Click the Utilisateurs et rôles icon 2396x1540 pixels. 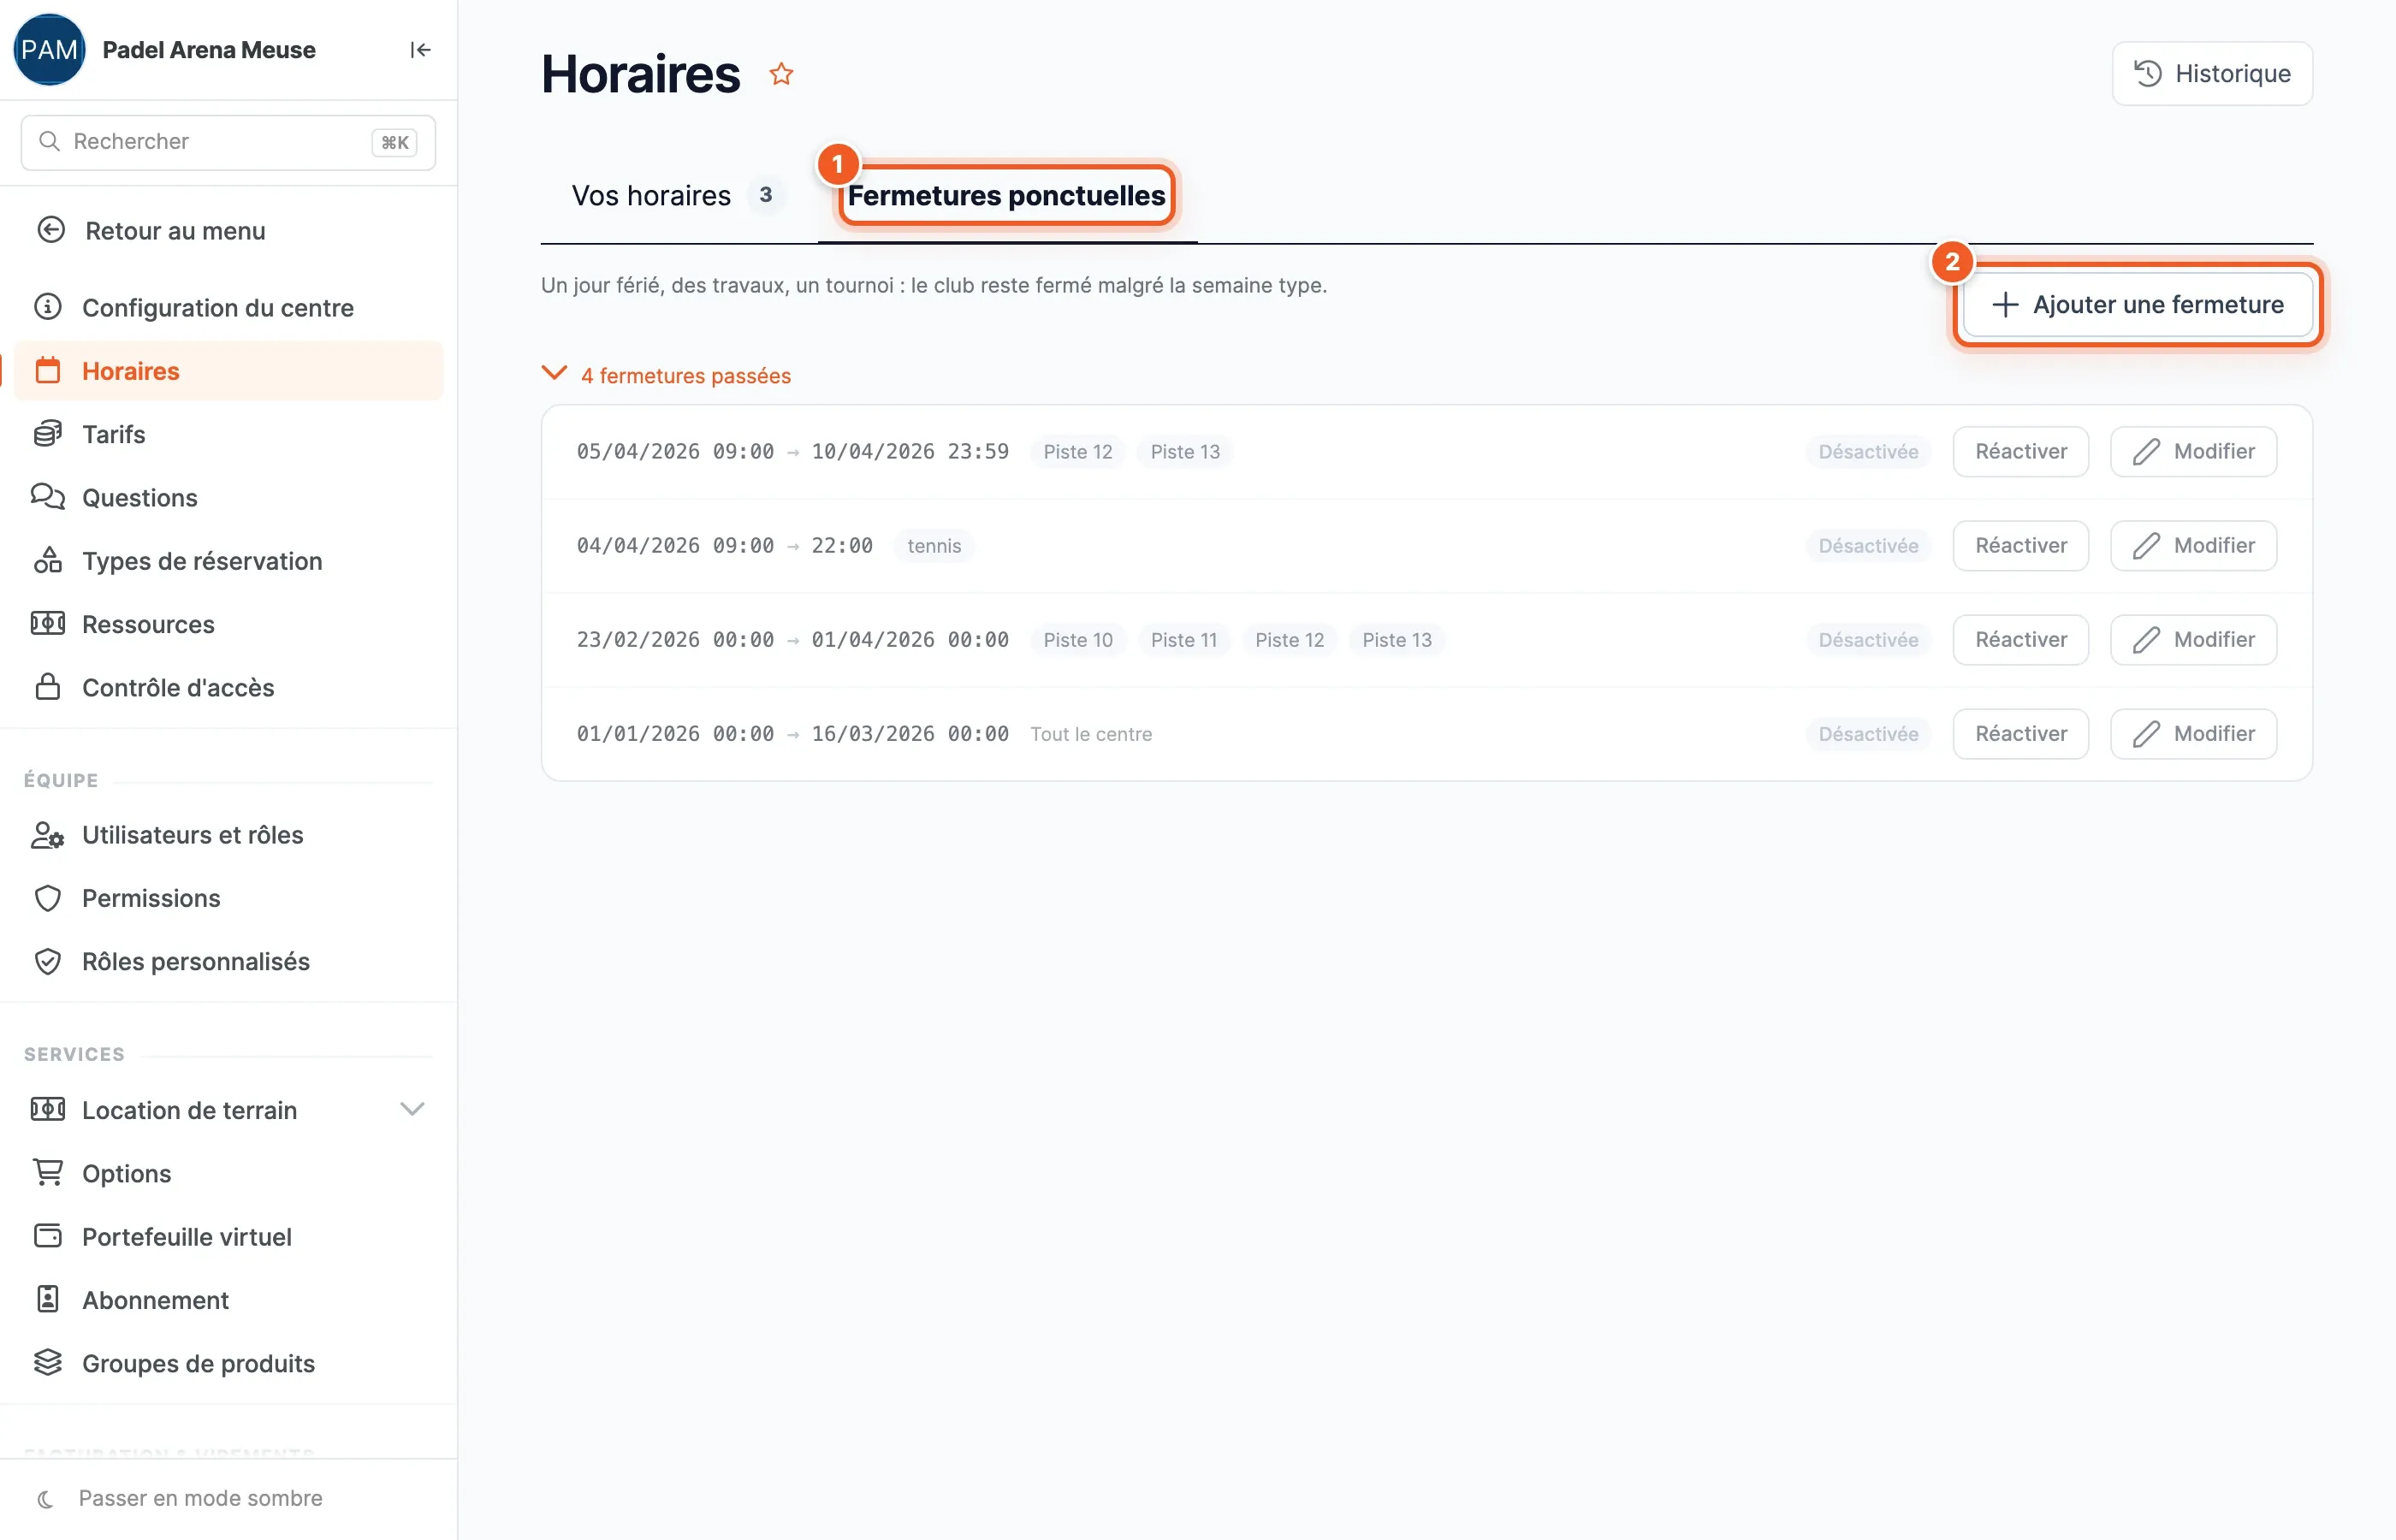click(x=48, y=834)
